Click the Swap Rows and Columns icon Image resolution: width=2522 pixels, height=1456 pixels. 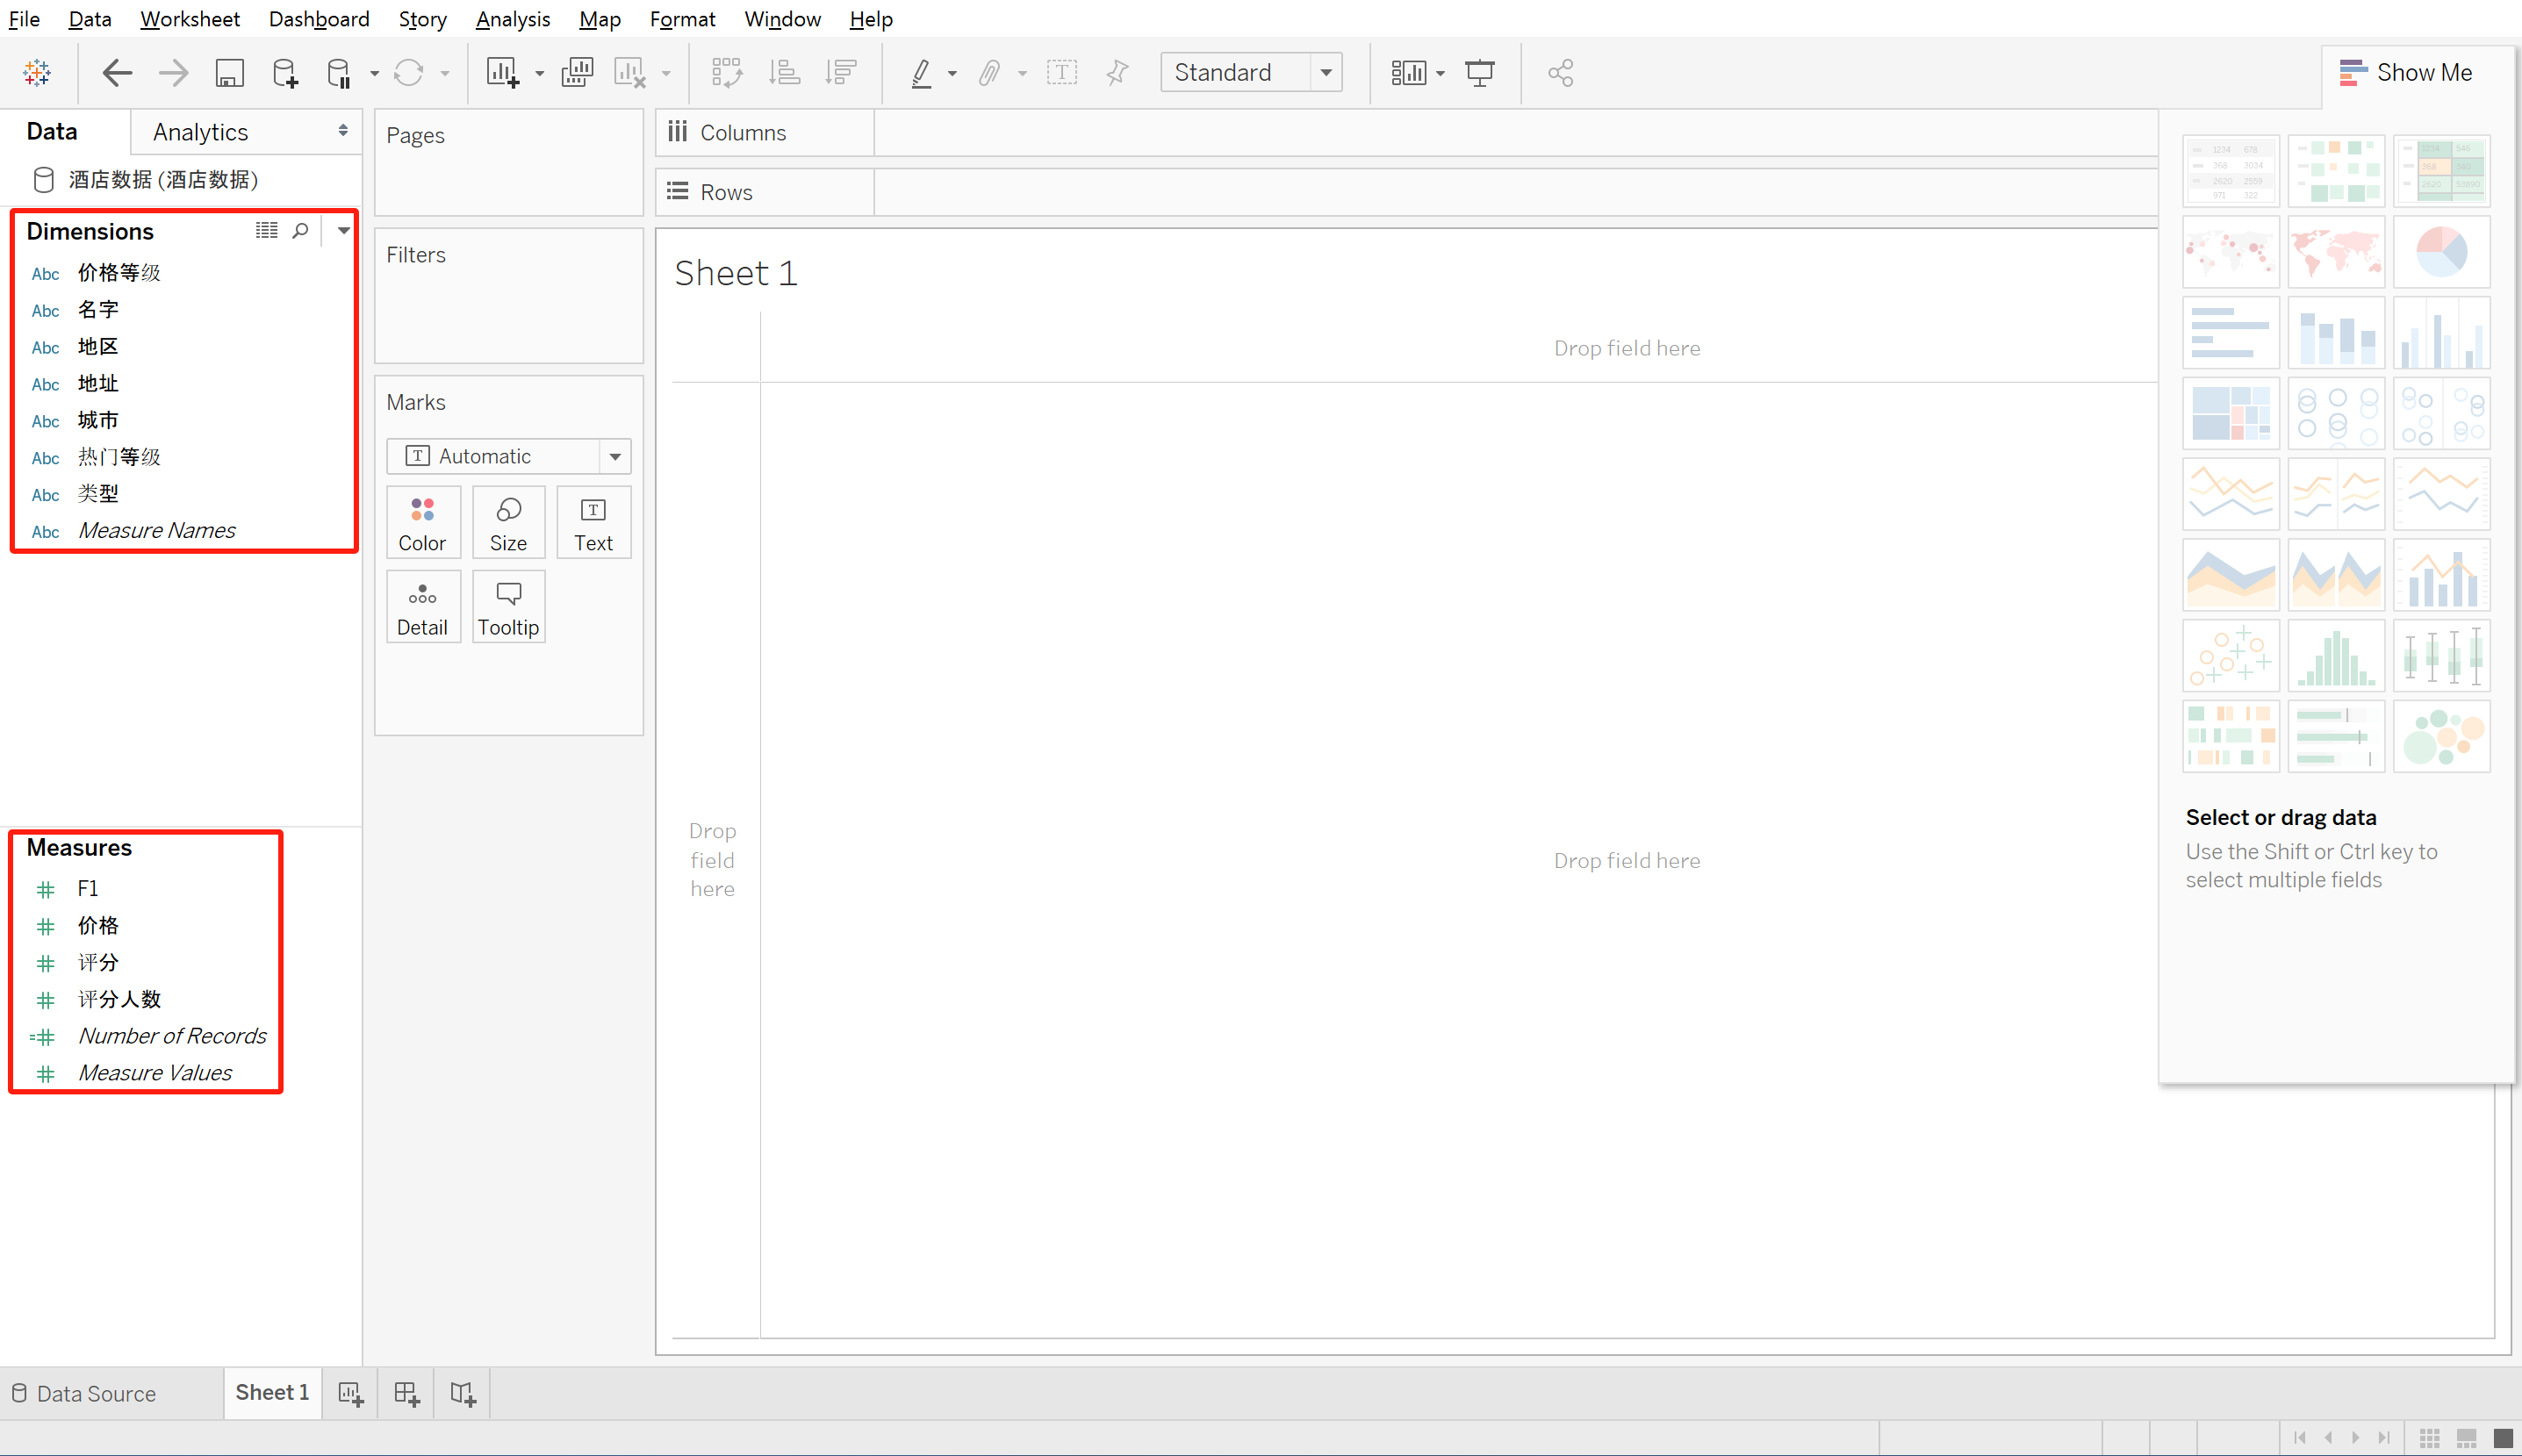[x=726, y=73]
